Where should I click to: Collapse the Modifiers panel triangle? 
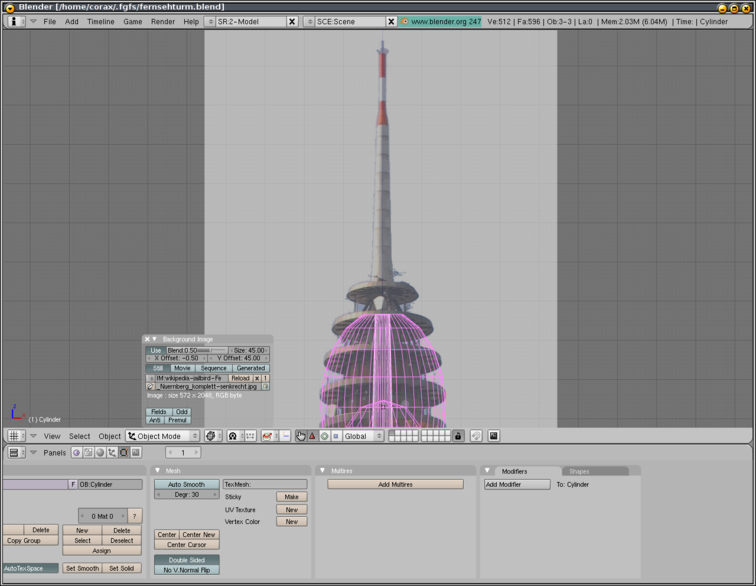(x=487, y=470)
